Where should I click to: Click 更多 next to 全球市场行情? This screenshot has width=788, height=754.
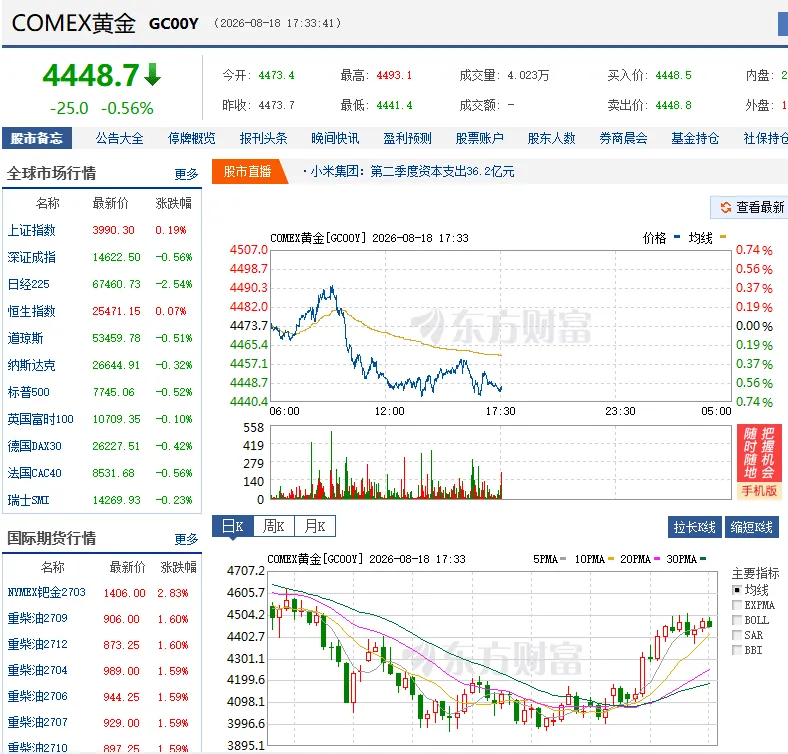pyautogui.click(x=186, y=174)
